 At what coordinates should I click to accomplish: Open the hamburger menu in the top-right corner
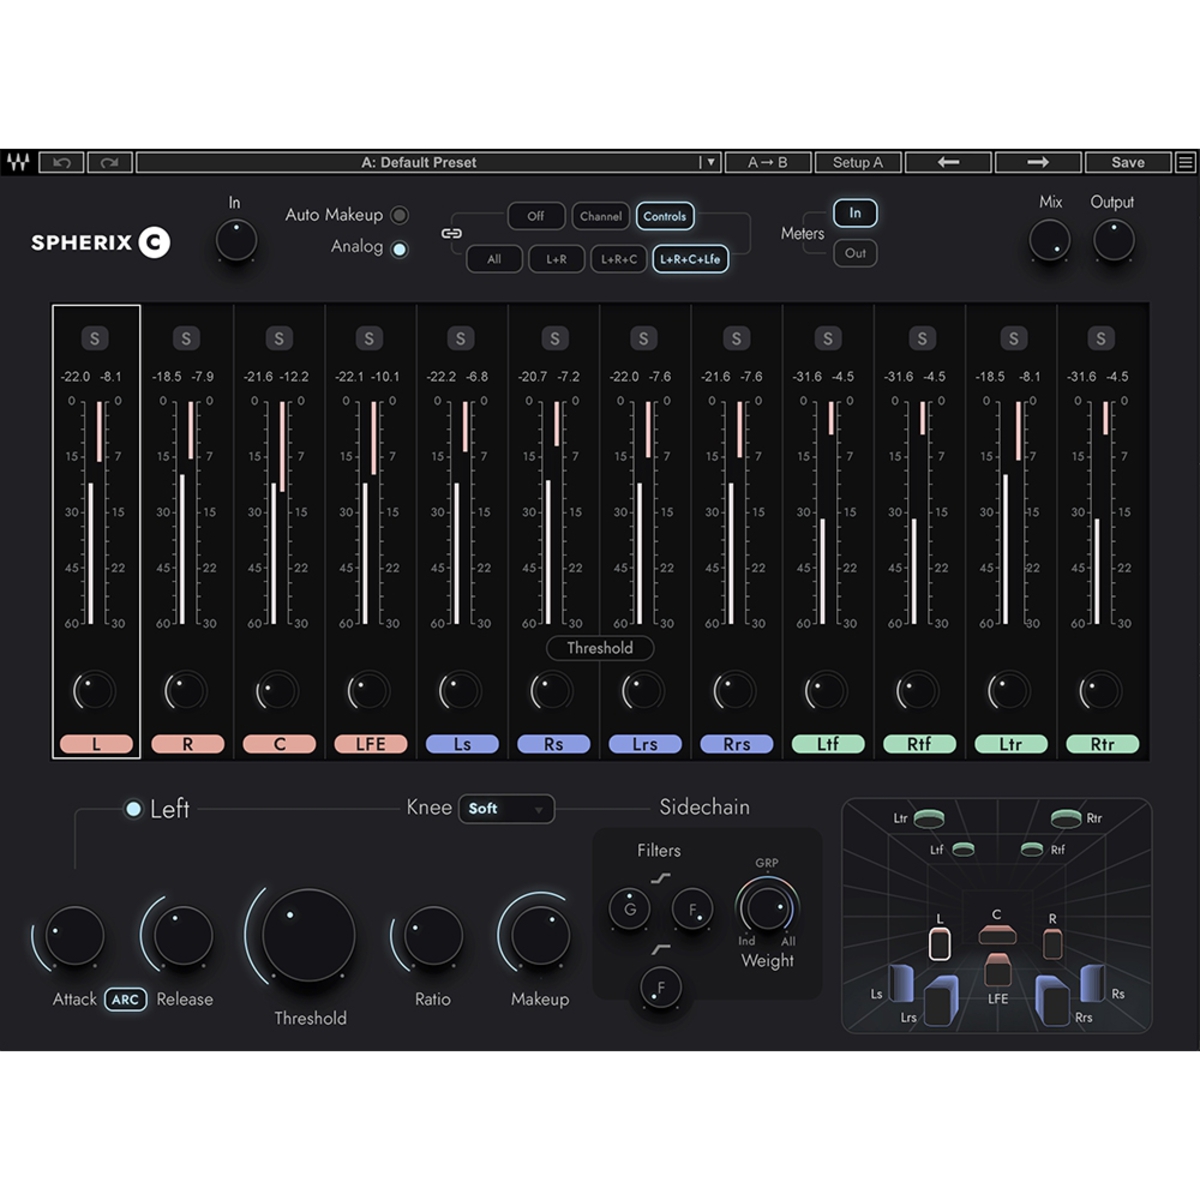pos(1185,162)
